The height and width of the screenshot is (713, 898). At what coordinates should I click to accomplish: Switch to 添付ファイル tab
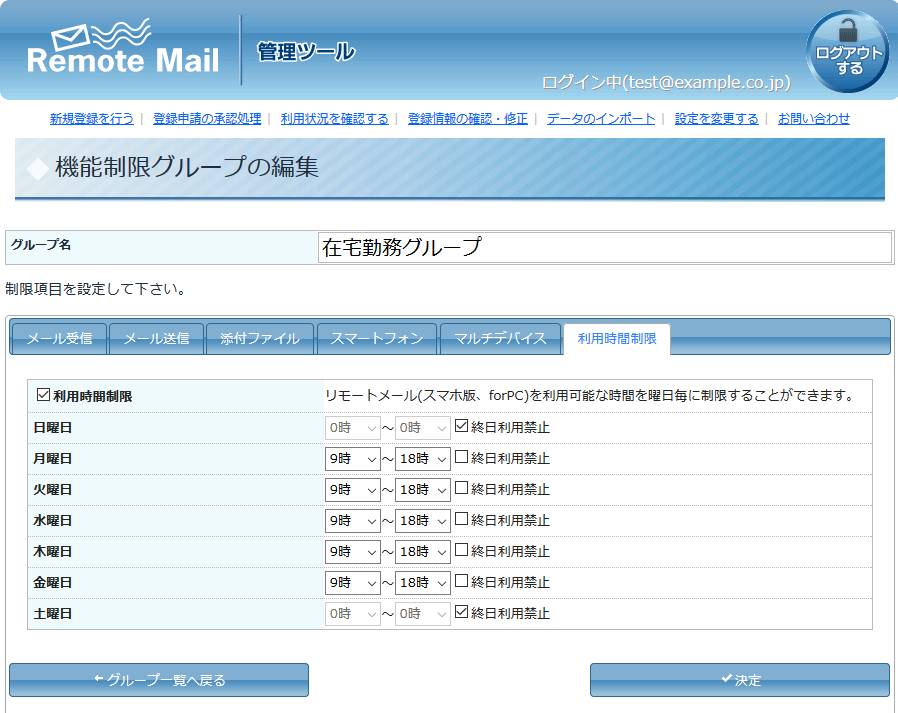[x=259, y=338]
